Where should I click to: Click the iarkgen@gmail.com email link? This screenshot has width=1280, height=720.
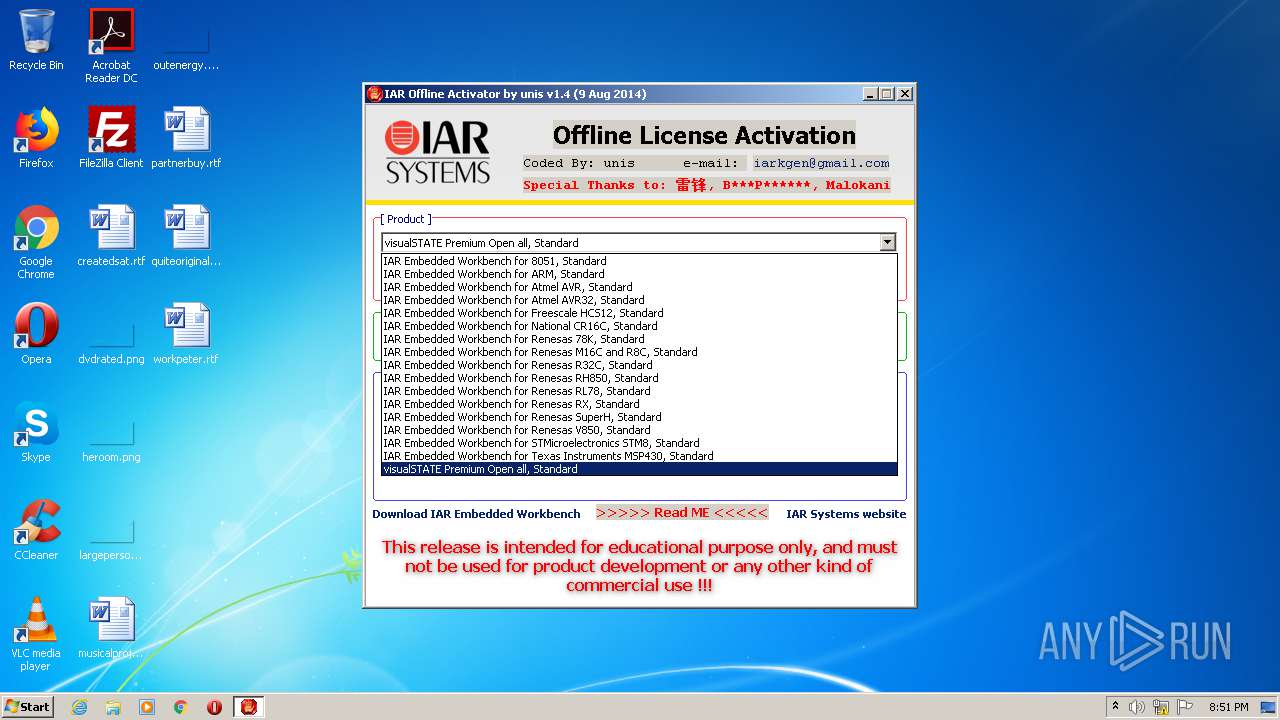click(x=821, y=163)
